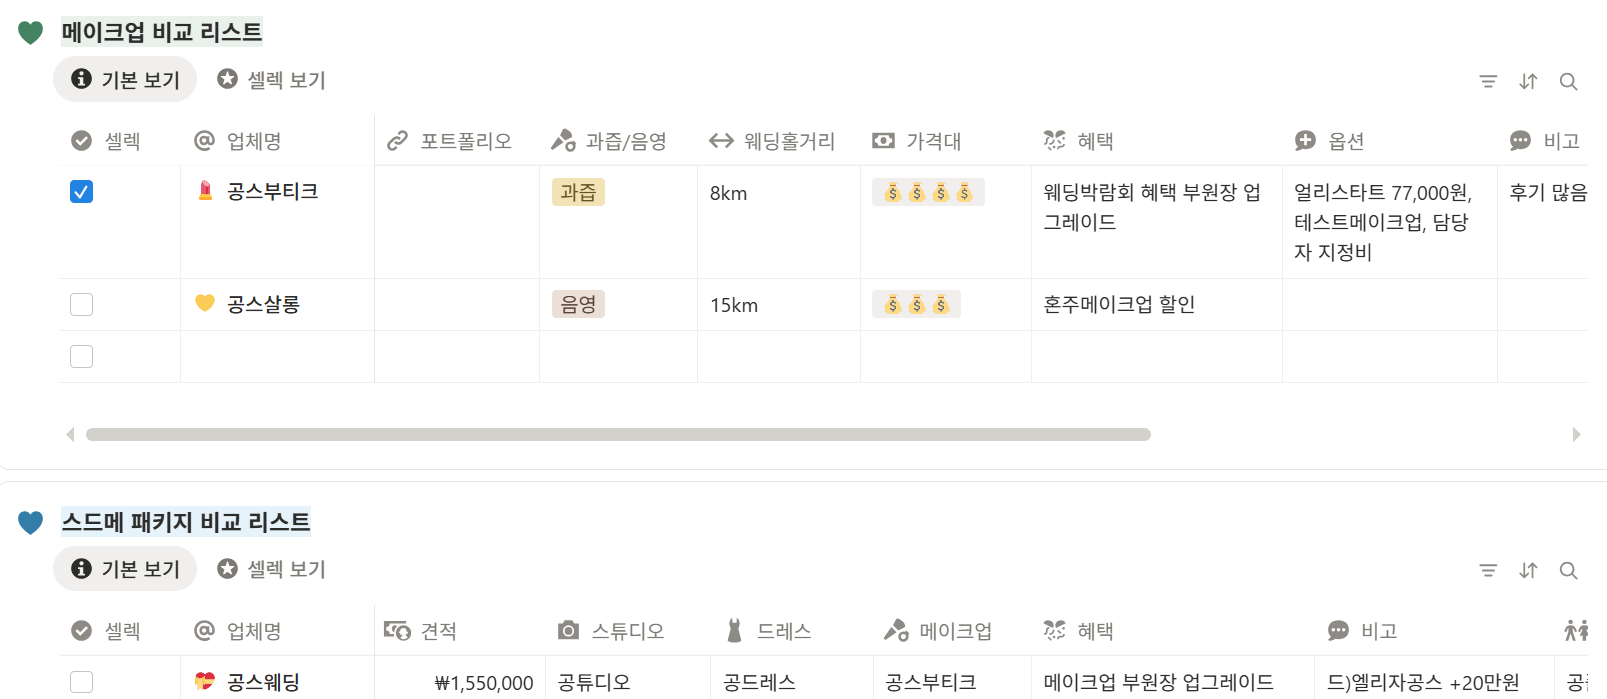Check the 셀렉 checkbox for 공스웨딩
Viewport: 1607px width, 699px height.
tap(81, 682)
